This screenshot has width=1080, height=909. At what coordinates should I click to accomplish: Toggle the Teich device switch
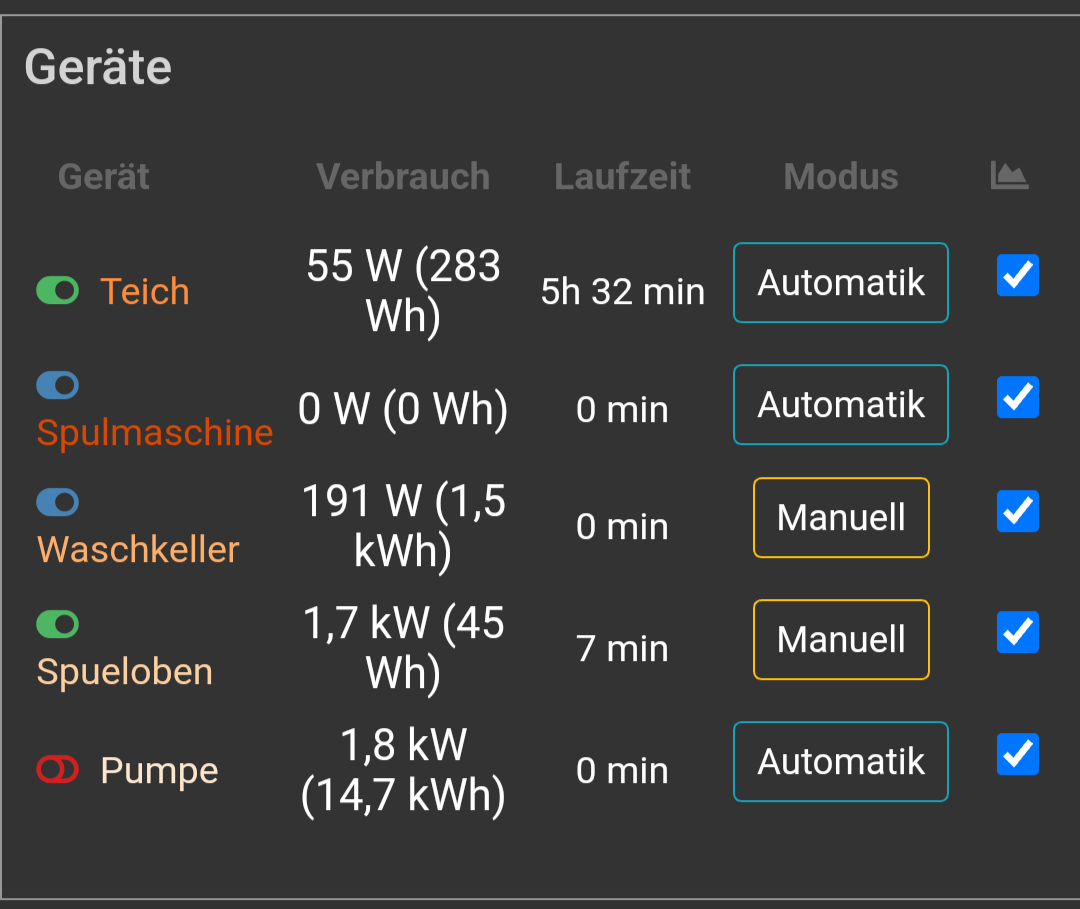[58, 291]
